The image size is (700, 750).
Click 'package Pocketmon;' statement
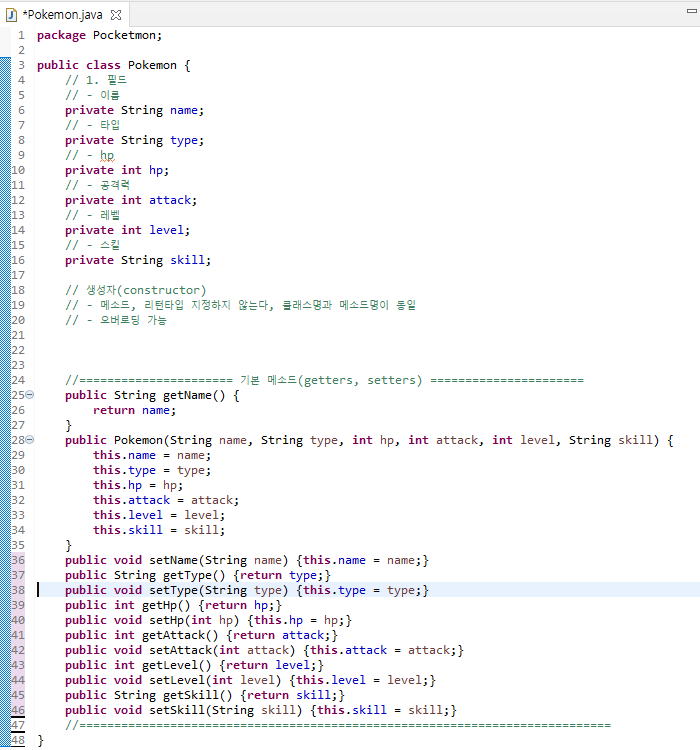tap(100, 35)
